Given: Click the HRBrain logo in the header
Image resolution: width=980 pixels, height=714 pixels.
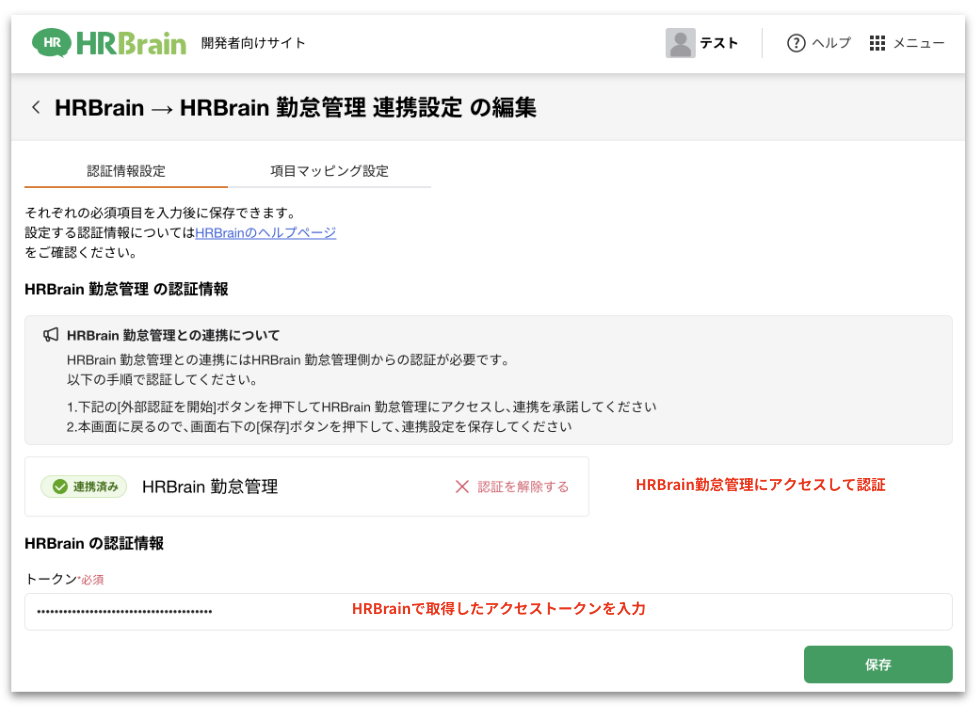Looking at the screenshot, I should 109,43.
